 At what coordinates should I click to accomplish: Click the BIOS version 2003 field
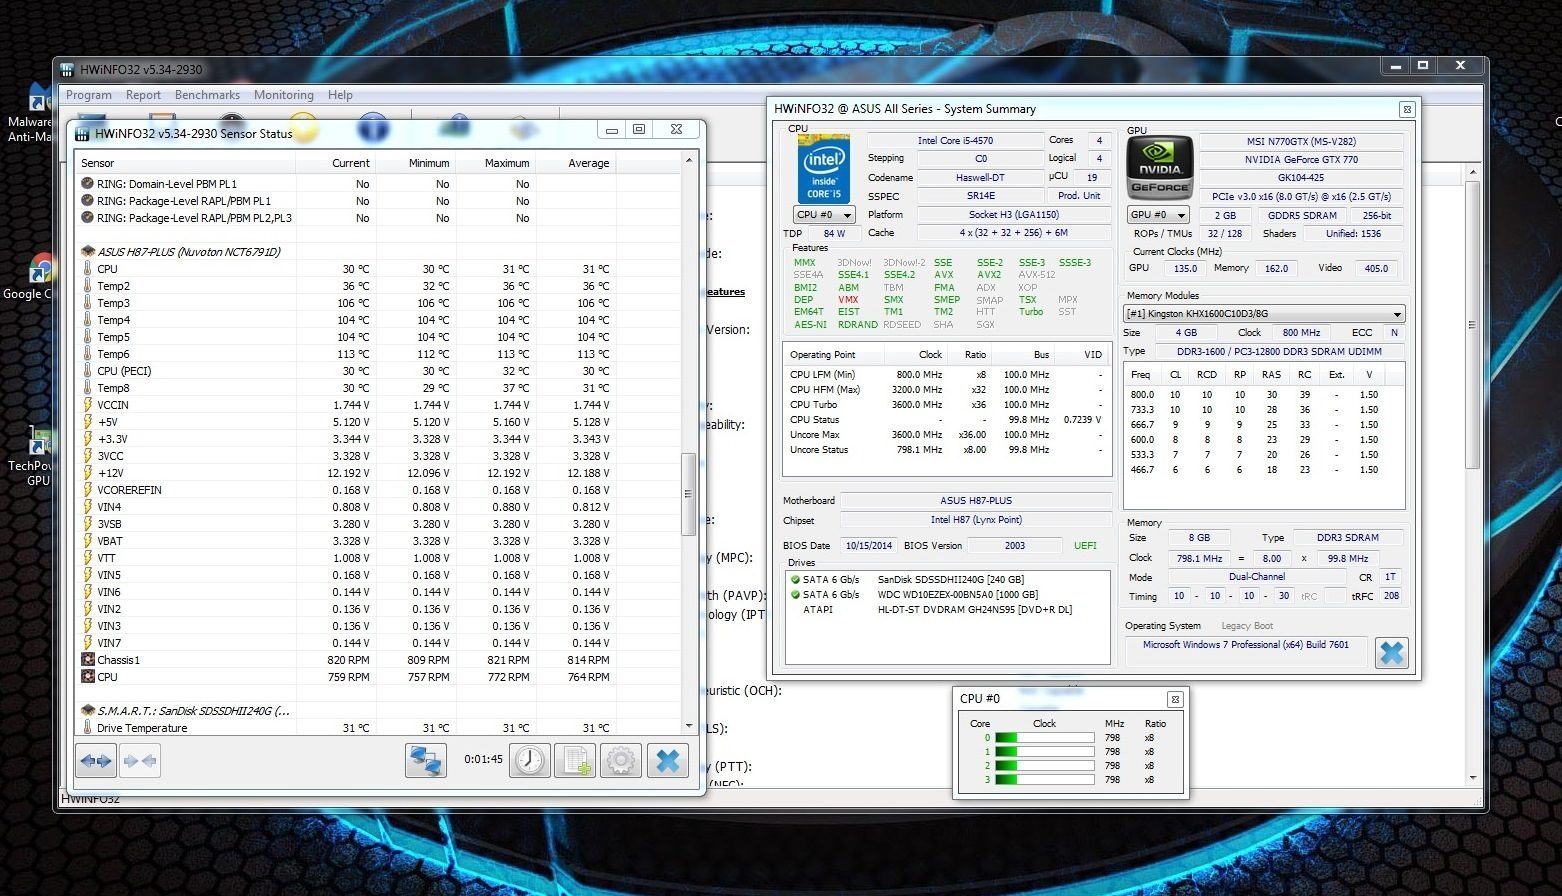tap(1015, 546)
